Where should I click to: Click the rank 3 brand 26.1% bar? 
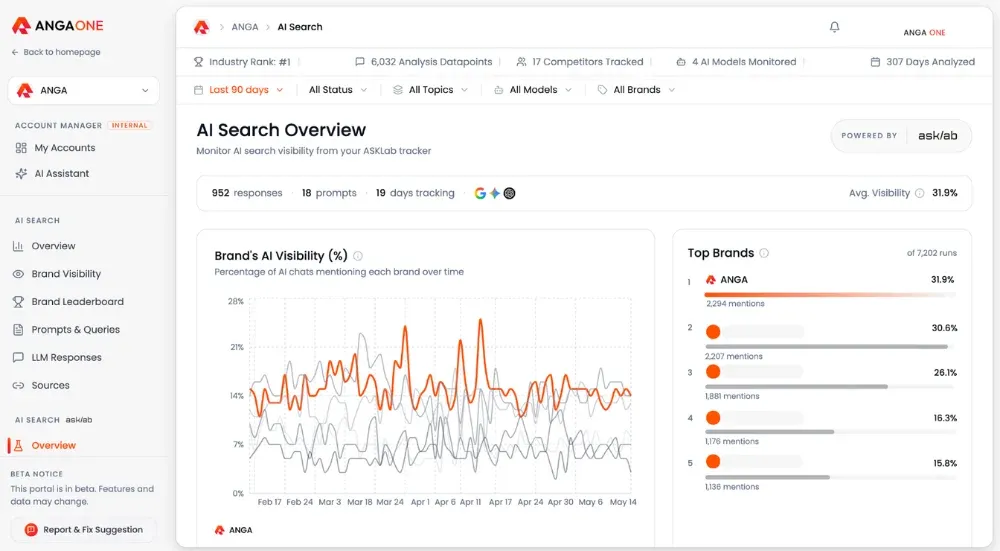830,387
